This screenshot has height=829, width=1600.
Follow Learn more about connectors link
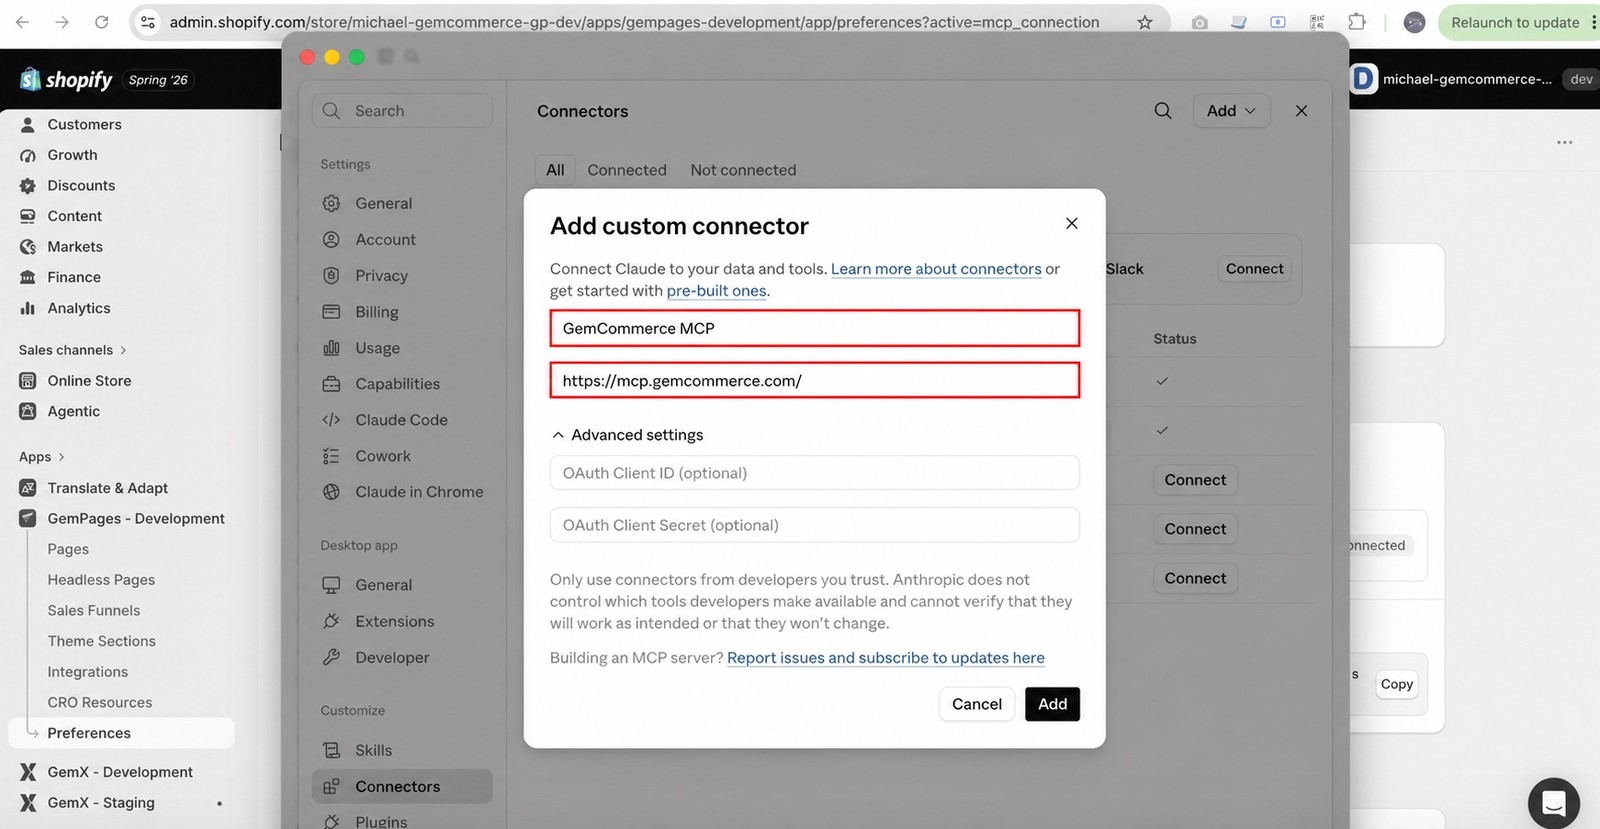936,269
